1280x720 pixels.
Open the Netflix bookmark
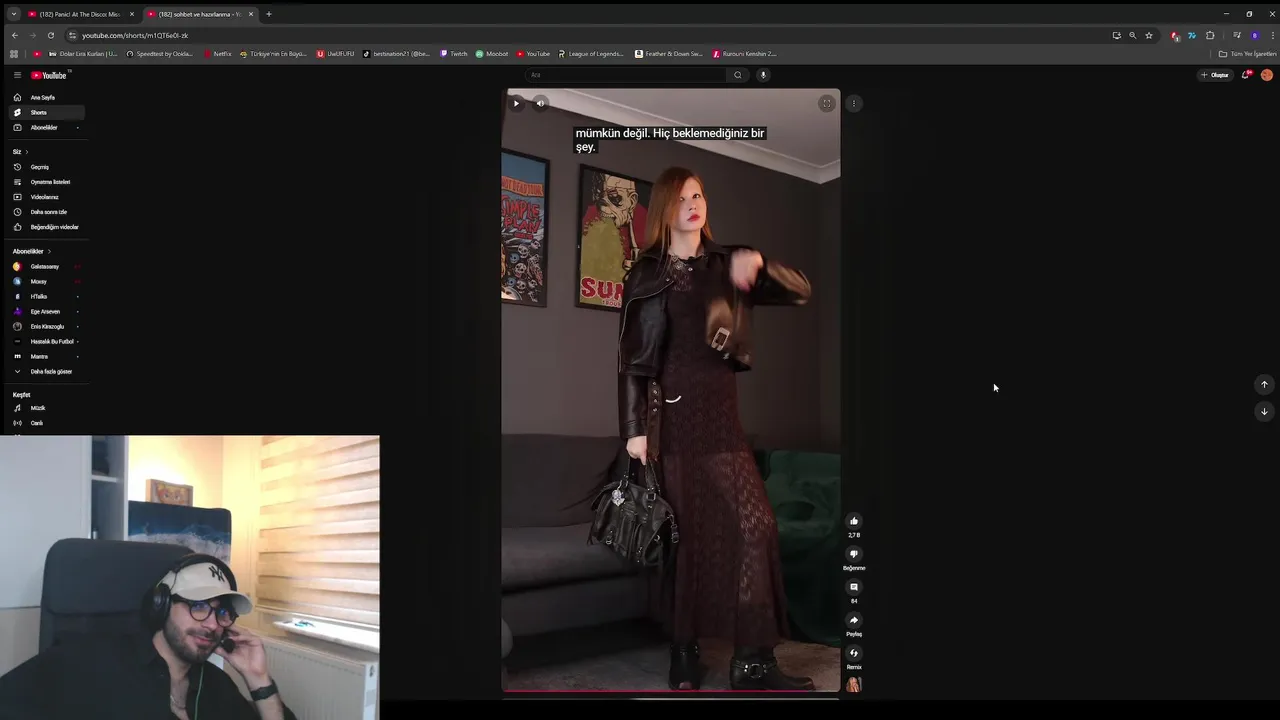point(217,54)
